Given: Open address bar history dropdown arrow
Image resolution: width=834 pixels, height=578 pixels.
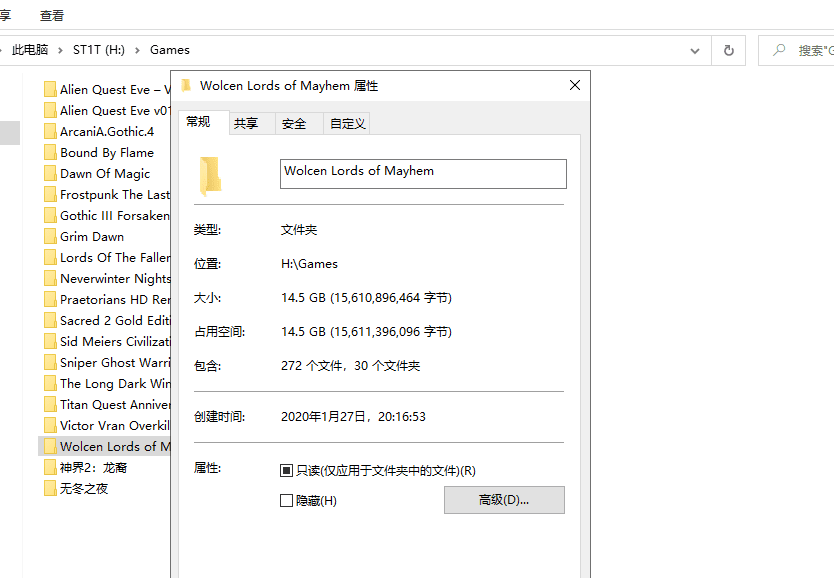Looking at the screenshot, I should click(695, 51).
